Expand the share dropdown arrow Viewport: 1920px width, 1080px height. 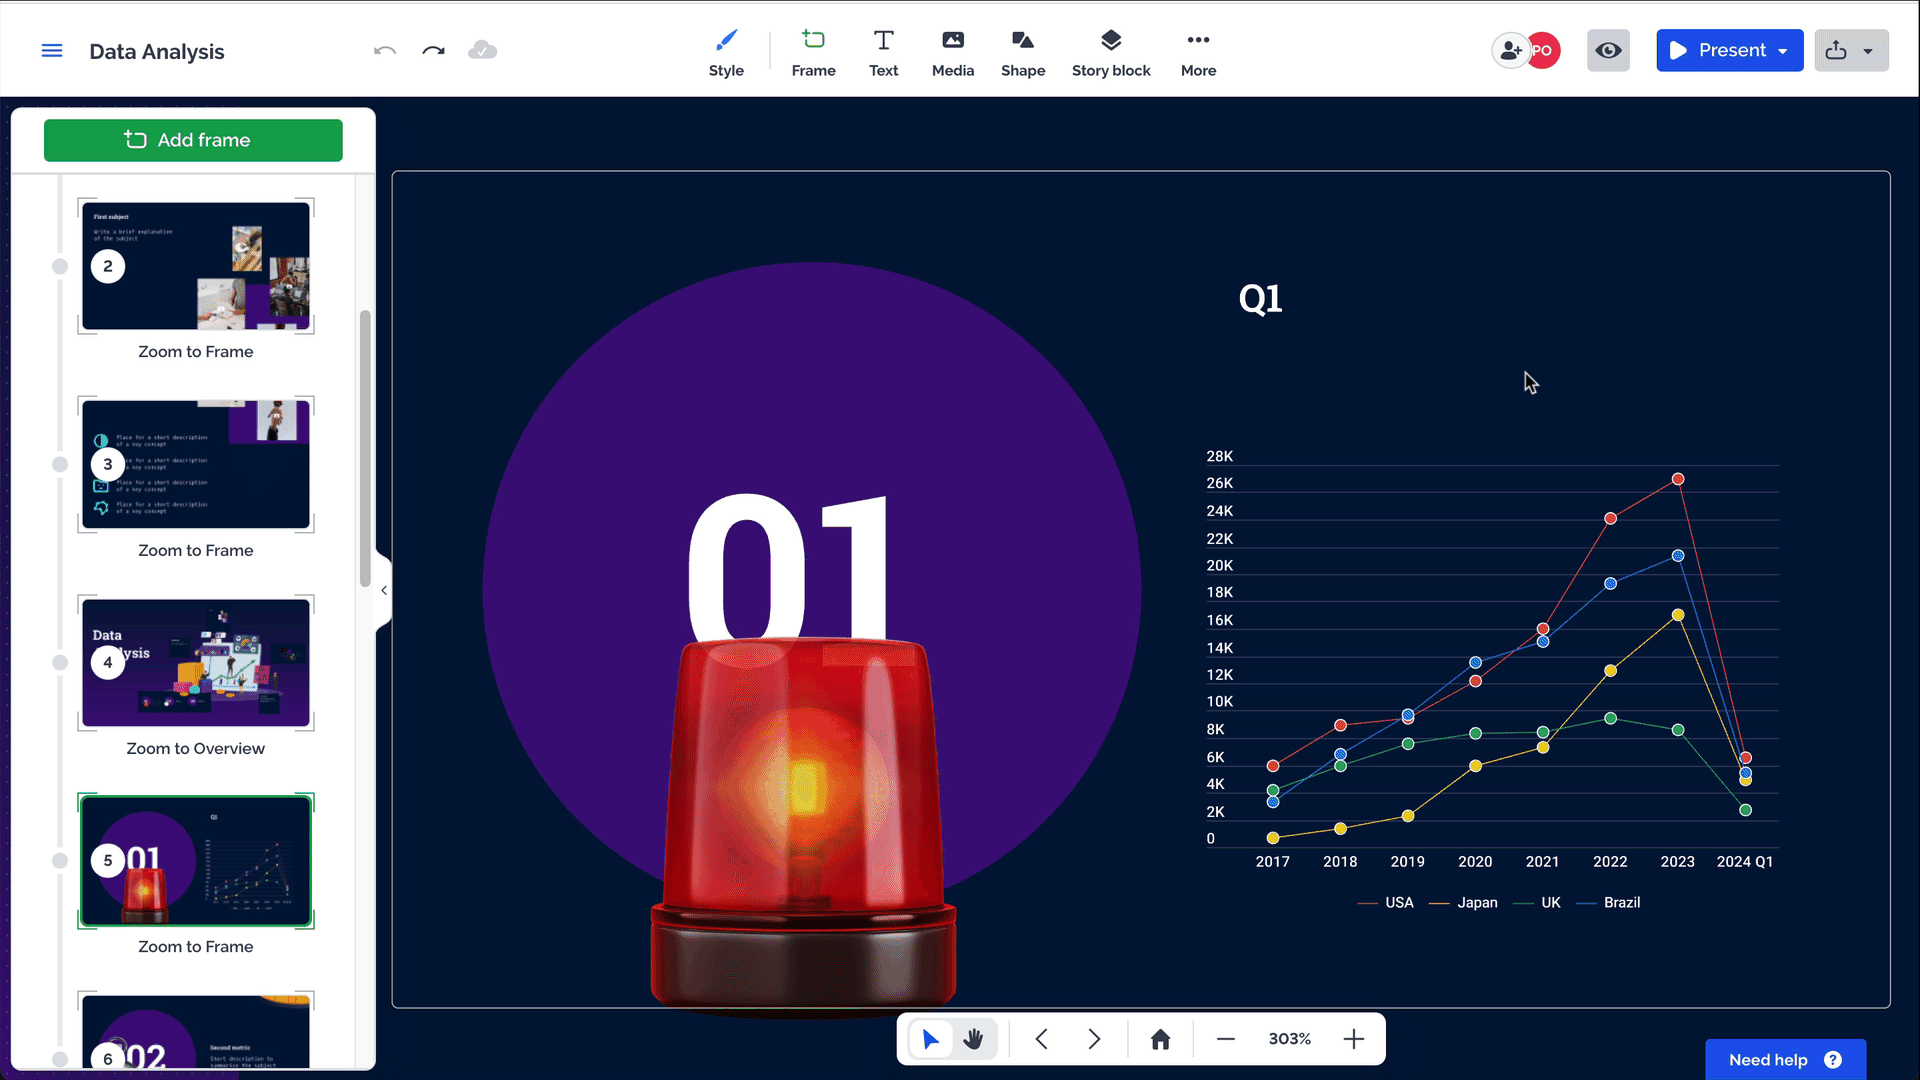(x=1868, y=51)
